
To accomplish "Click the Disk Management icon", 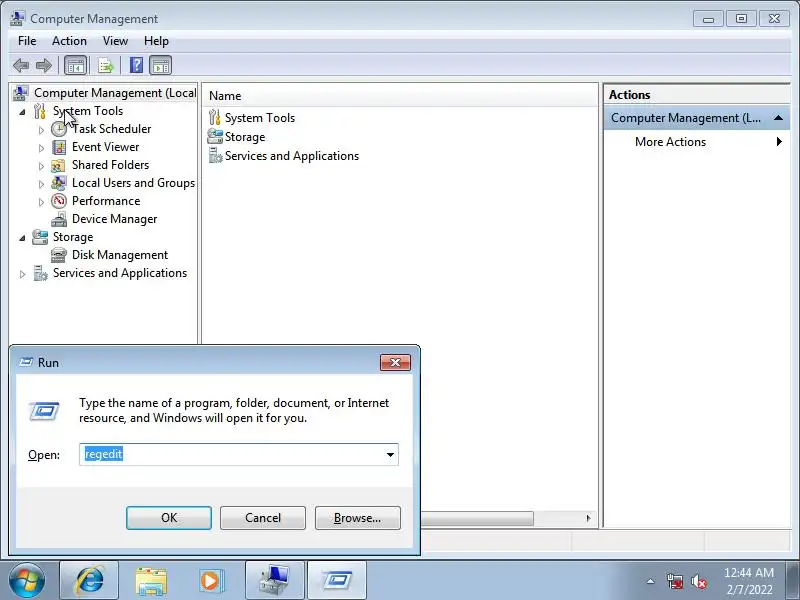I will pos(59,255).
